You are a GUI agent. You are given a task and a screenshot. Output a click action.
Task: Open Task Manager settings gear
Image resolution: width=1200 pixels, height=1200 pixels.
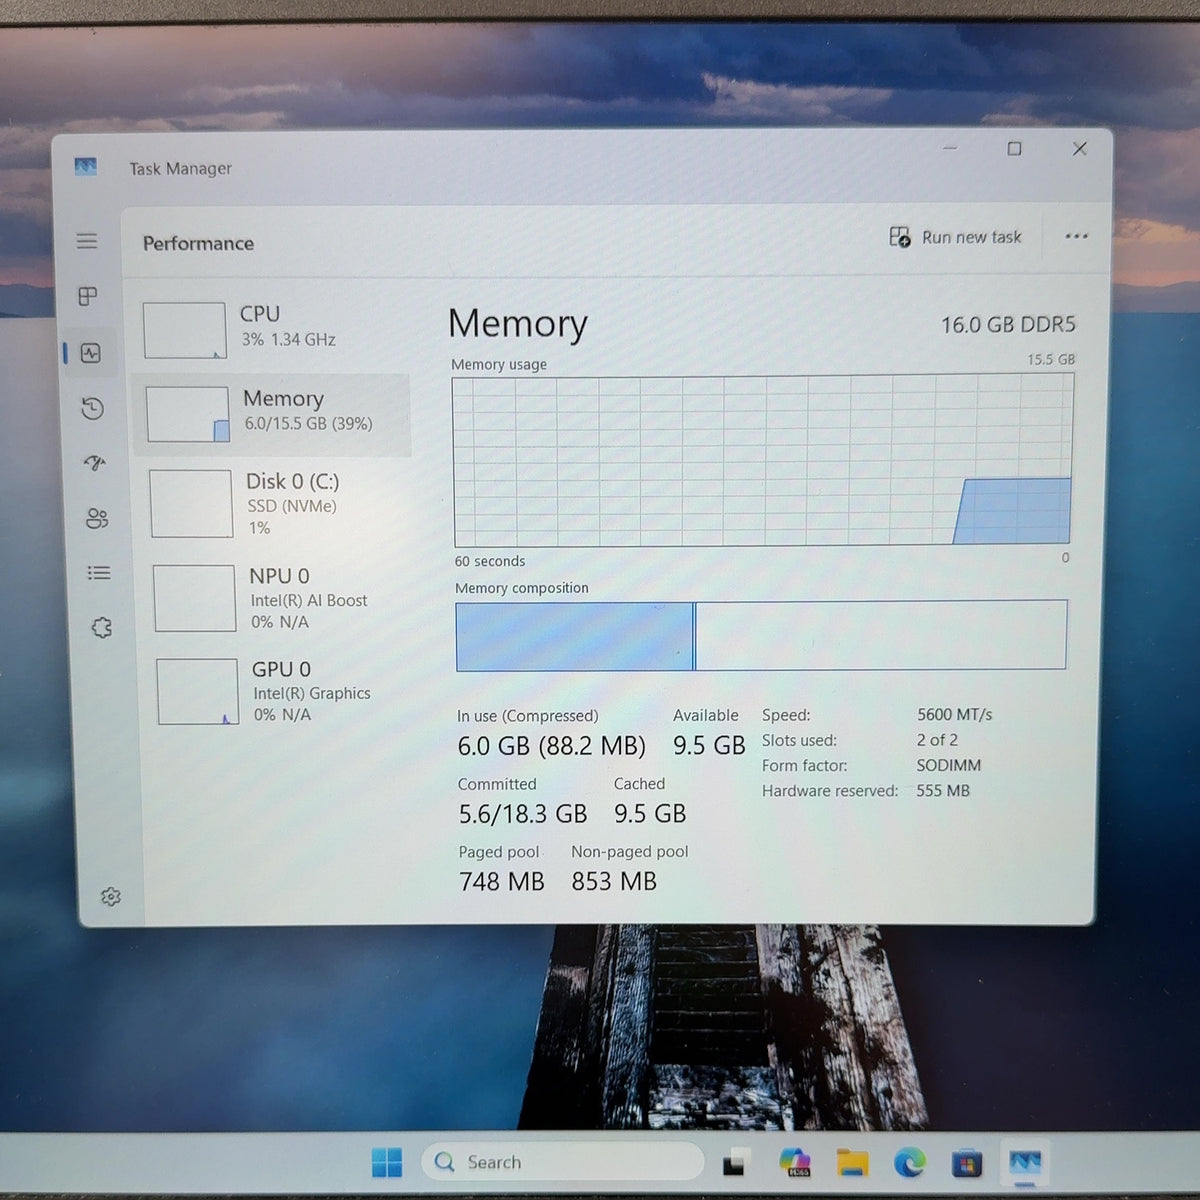111,897
